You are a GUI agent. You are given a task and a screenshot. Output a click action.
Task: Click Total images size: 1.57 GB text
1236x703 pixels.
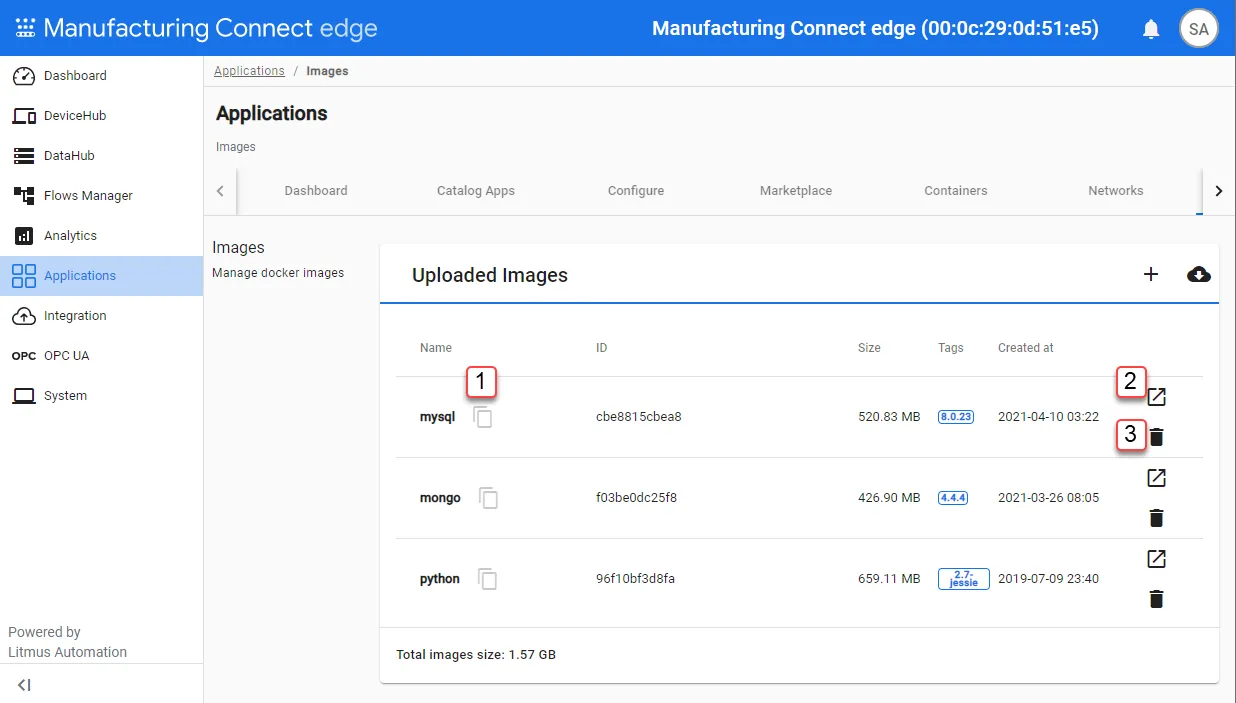(x=476, y=655)
